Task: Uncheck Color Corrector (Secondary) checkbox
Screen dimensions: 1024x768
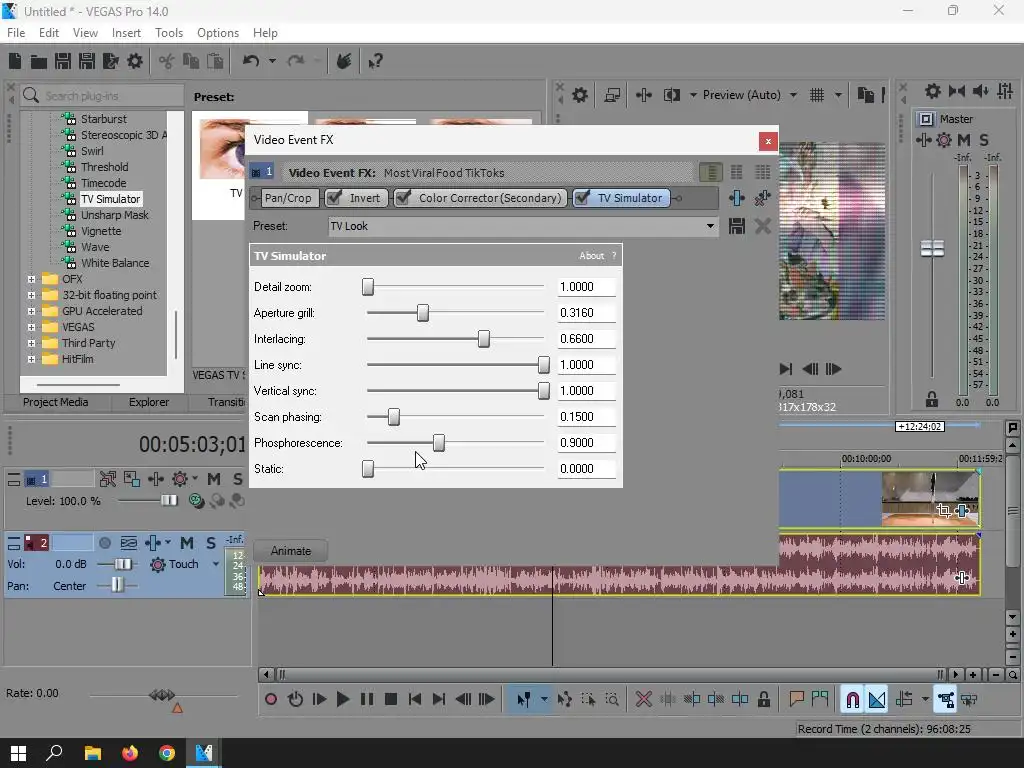Action: point(403,198)
